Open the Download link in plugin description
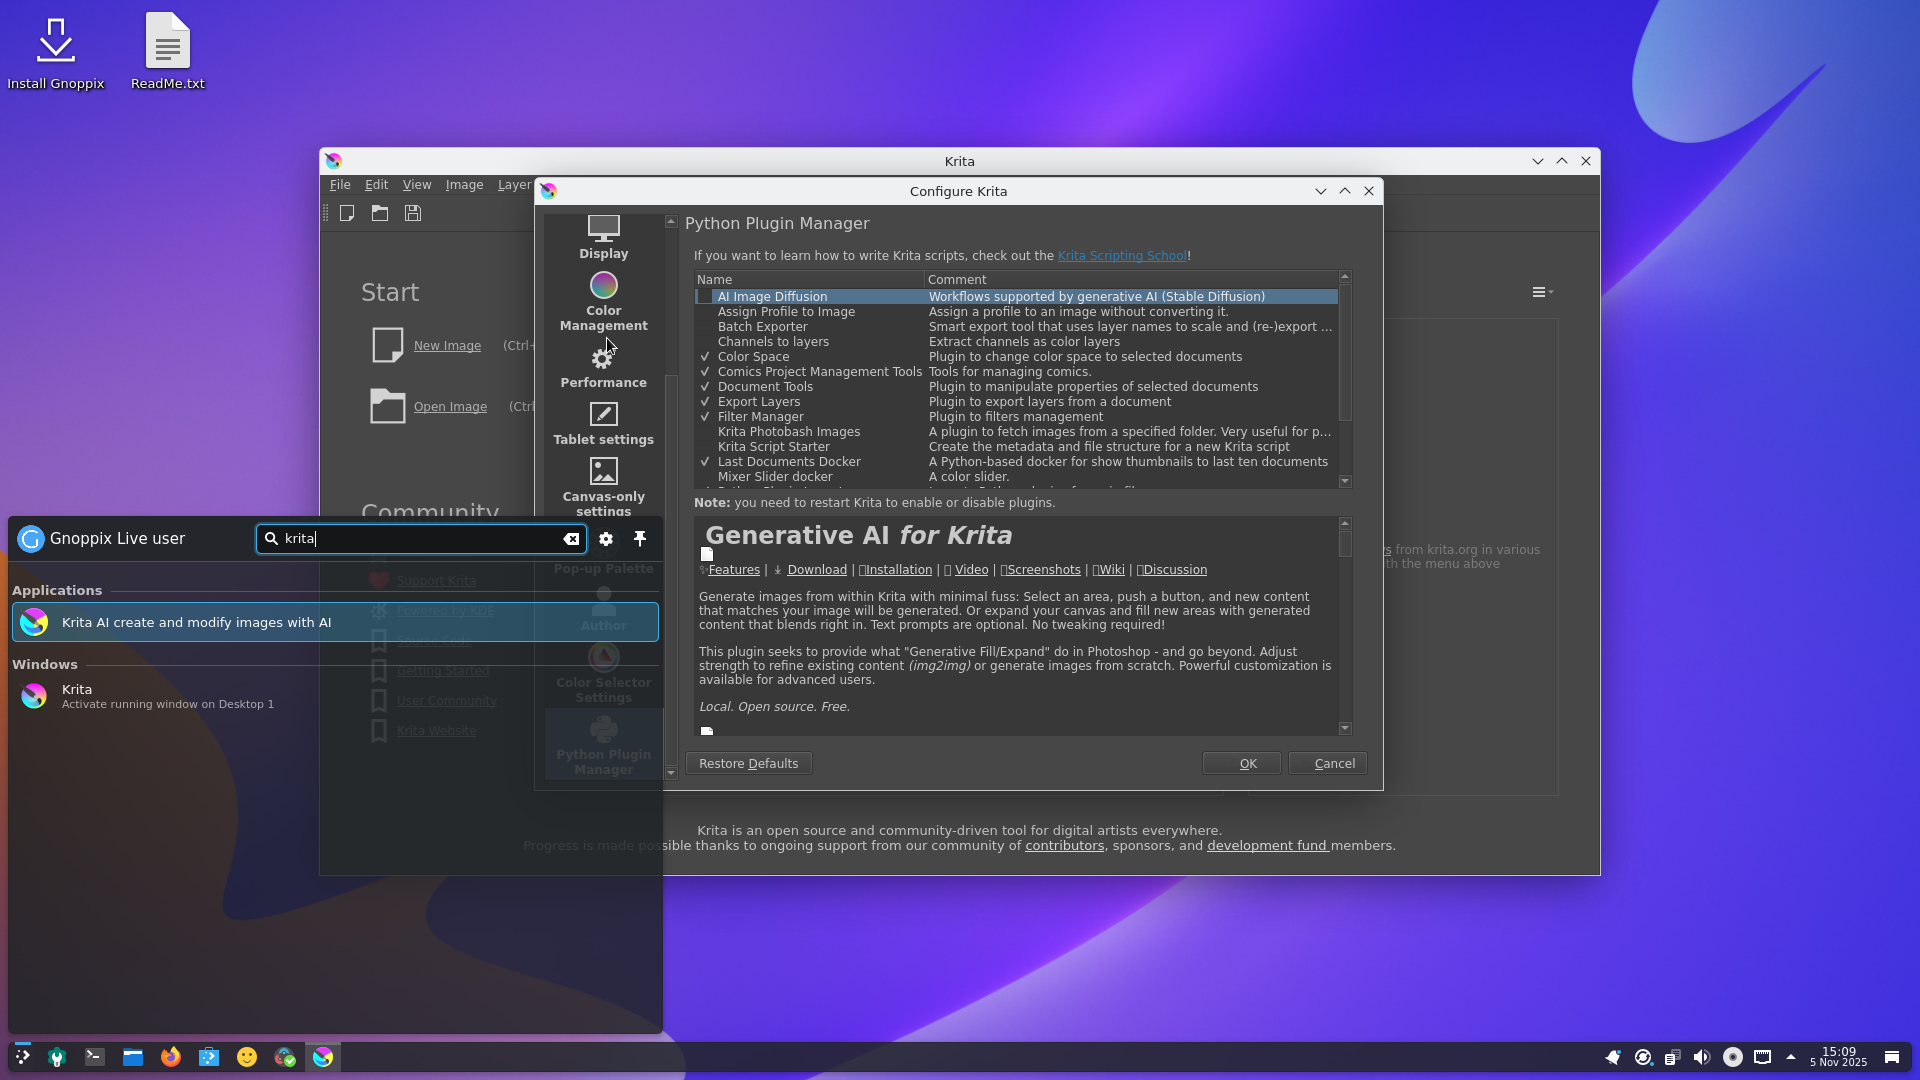The width and height of the screenshot is (1920, 1080). coord(816,570)
